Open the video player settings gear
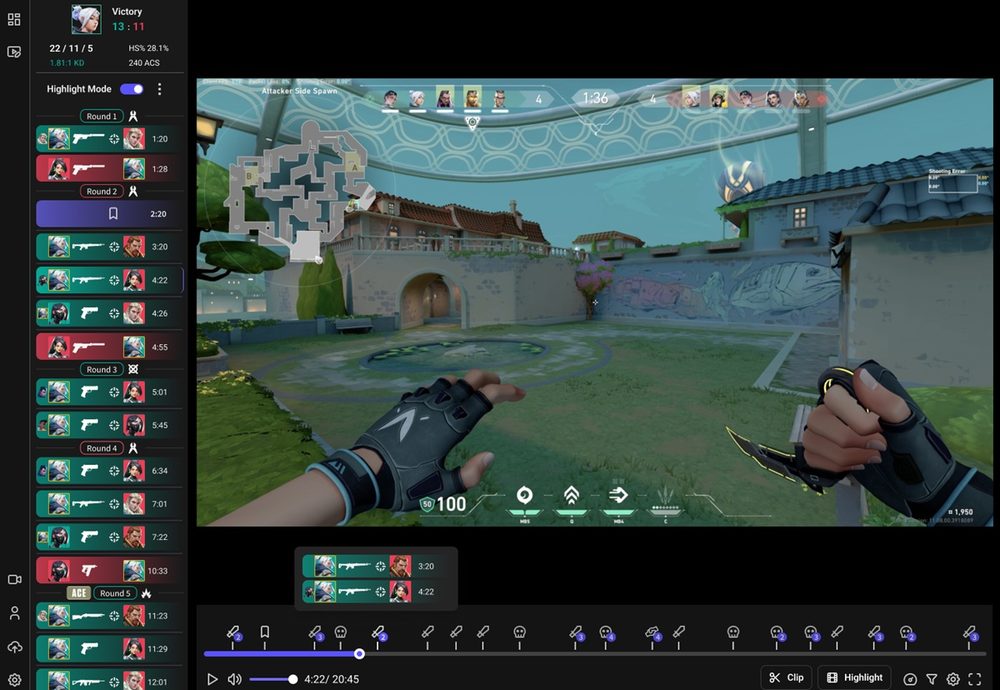This screenshot has width=1000, height=690. [953, 679]
